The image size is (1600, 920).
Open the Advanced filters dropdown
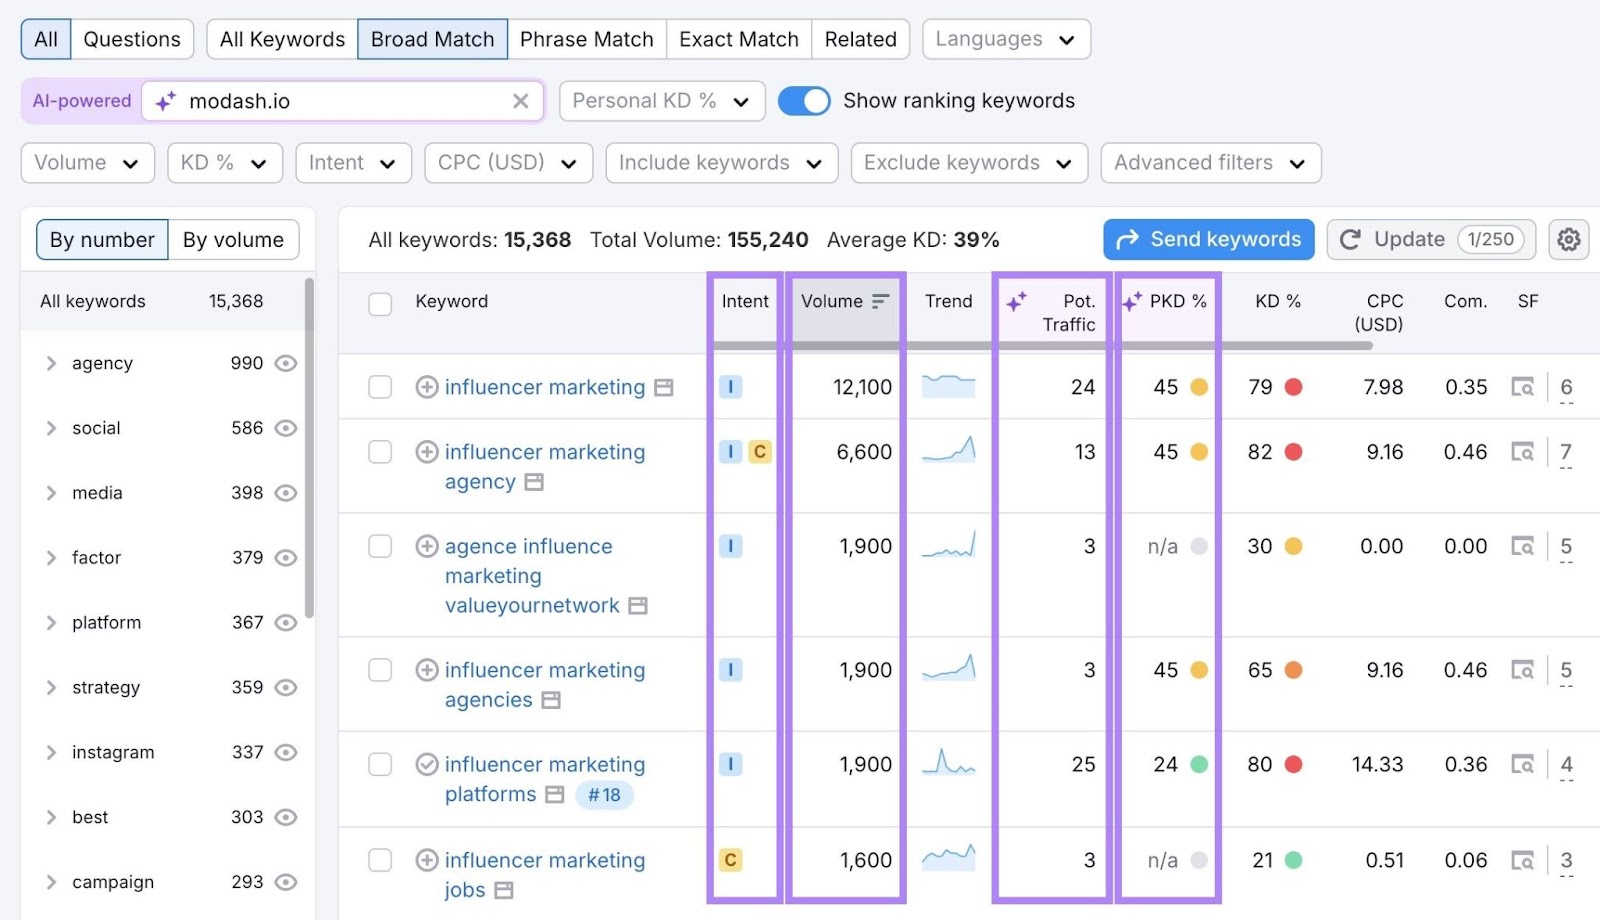coord(1210,162)
